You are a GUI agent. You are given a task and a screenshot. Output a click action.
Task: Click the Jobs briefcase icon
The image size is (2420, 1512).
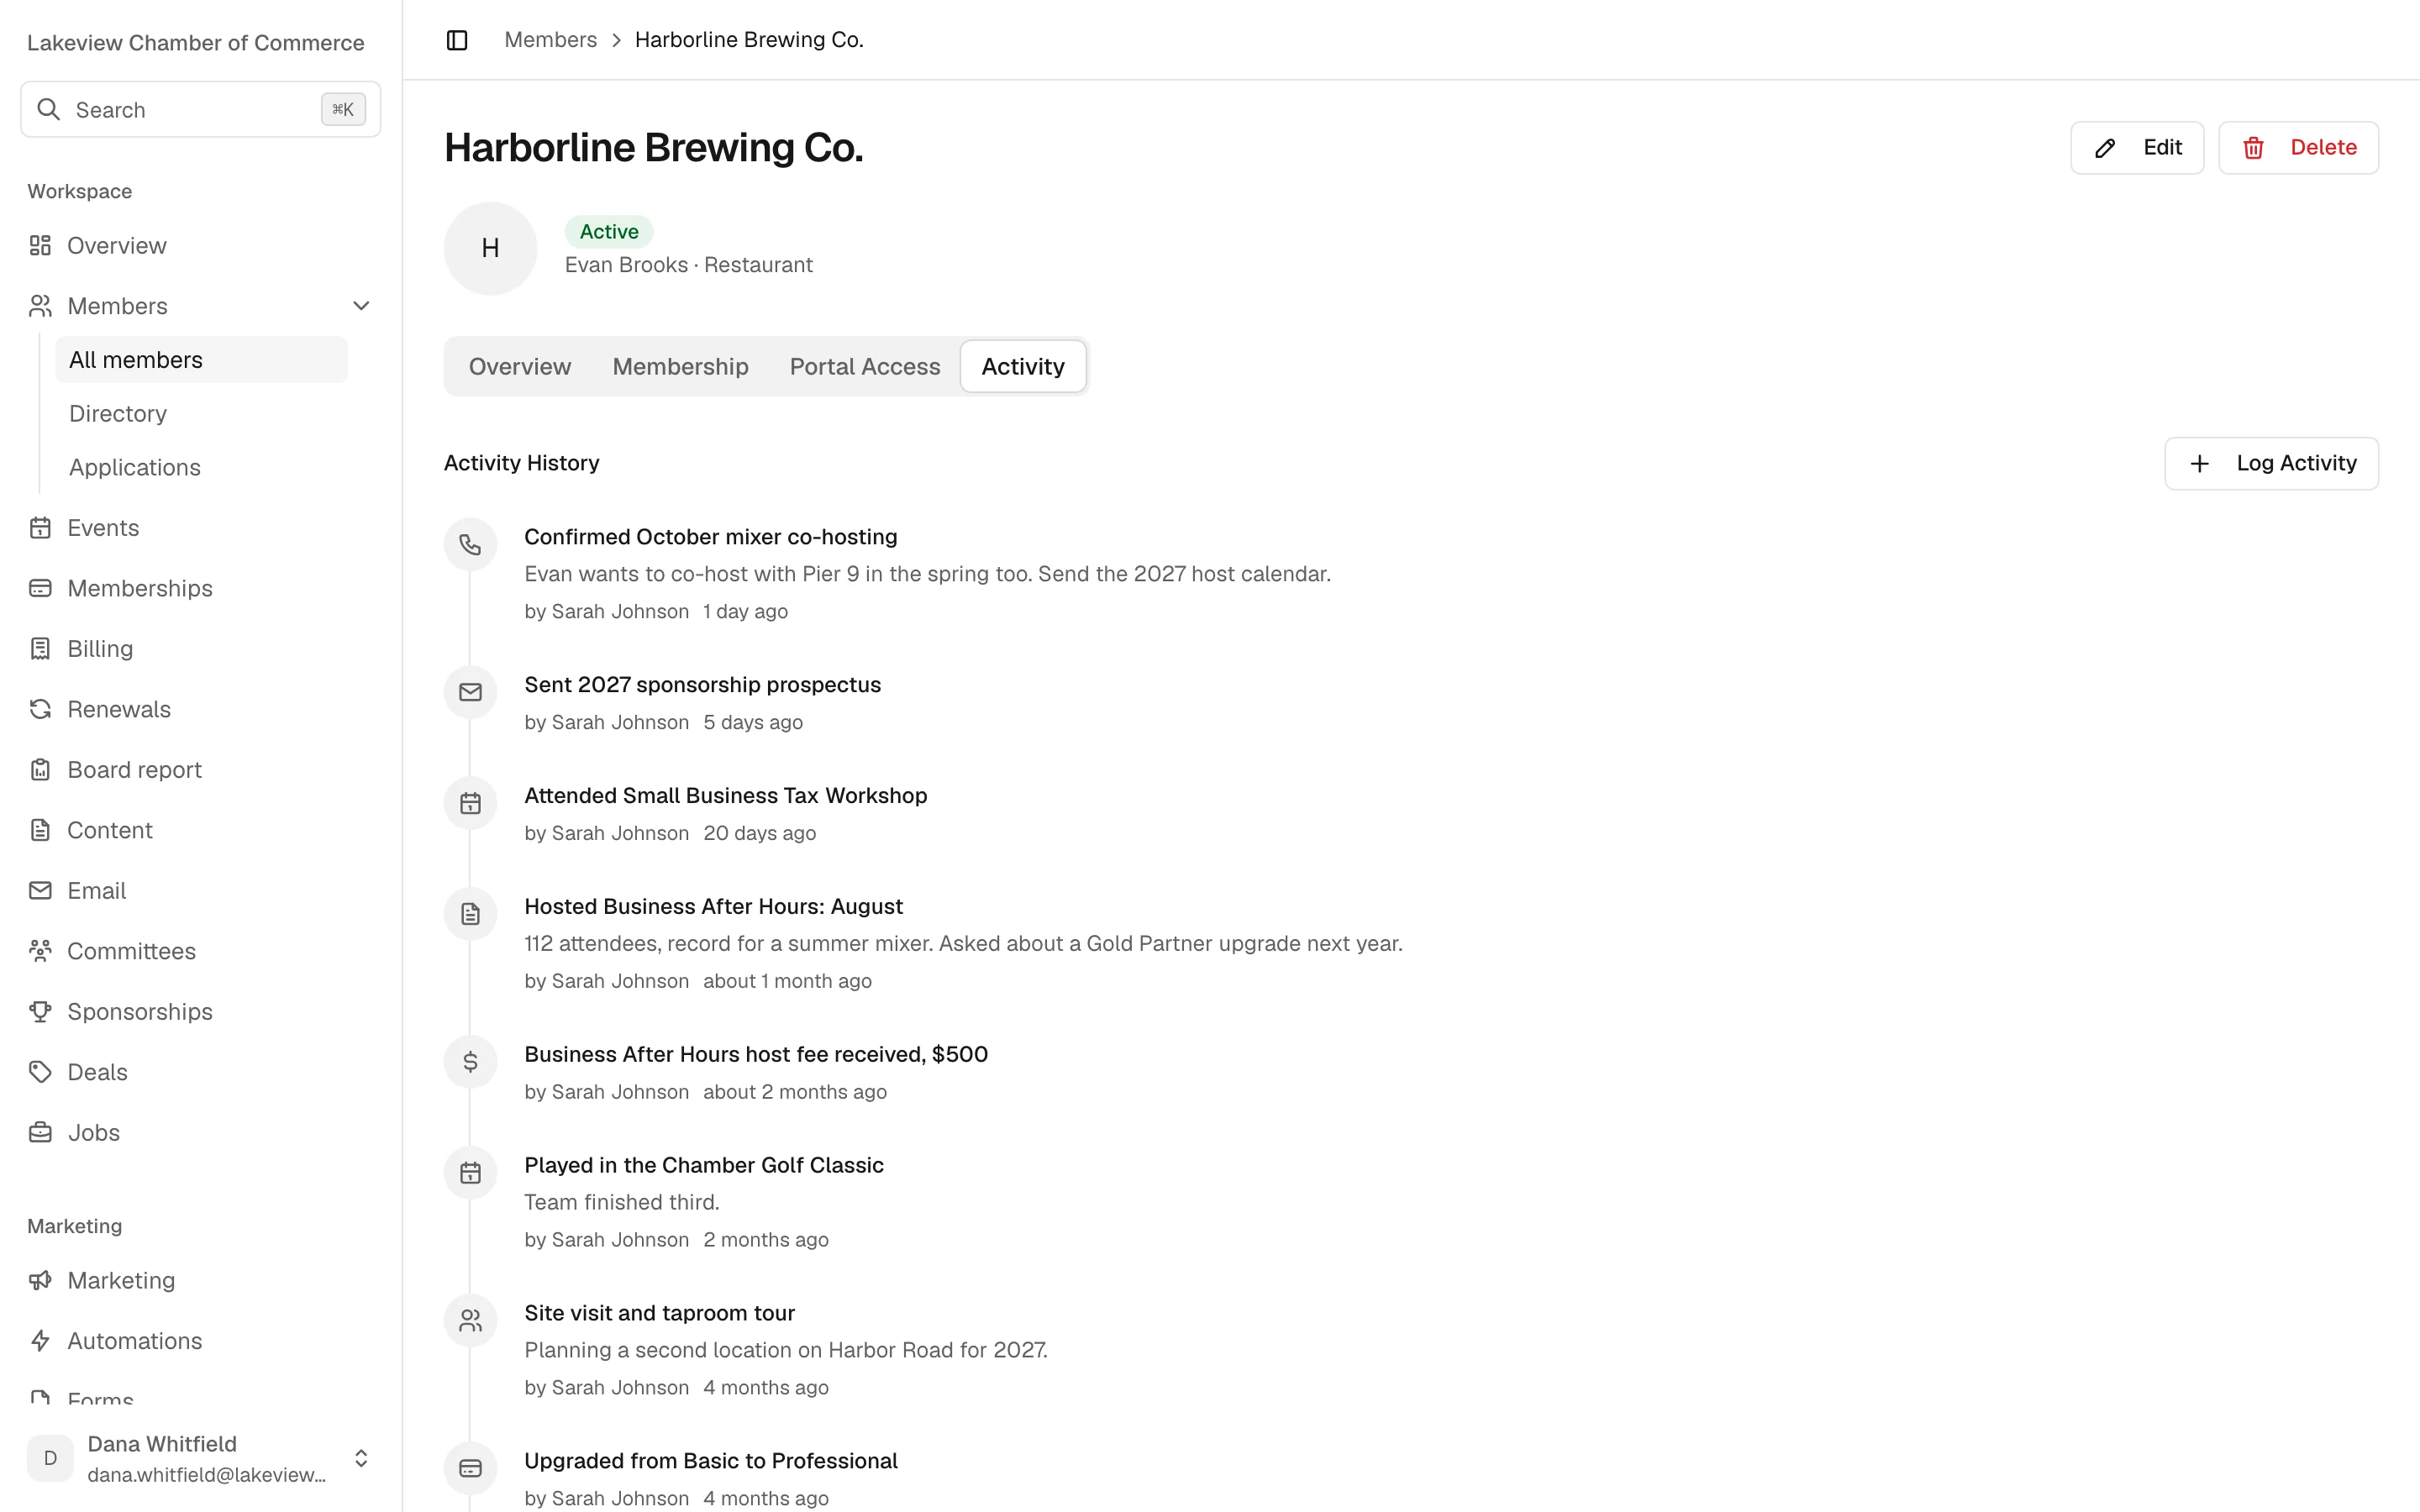40,1133
